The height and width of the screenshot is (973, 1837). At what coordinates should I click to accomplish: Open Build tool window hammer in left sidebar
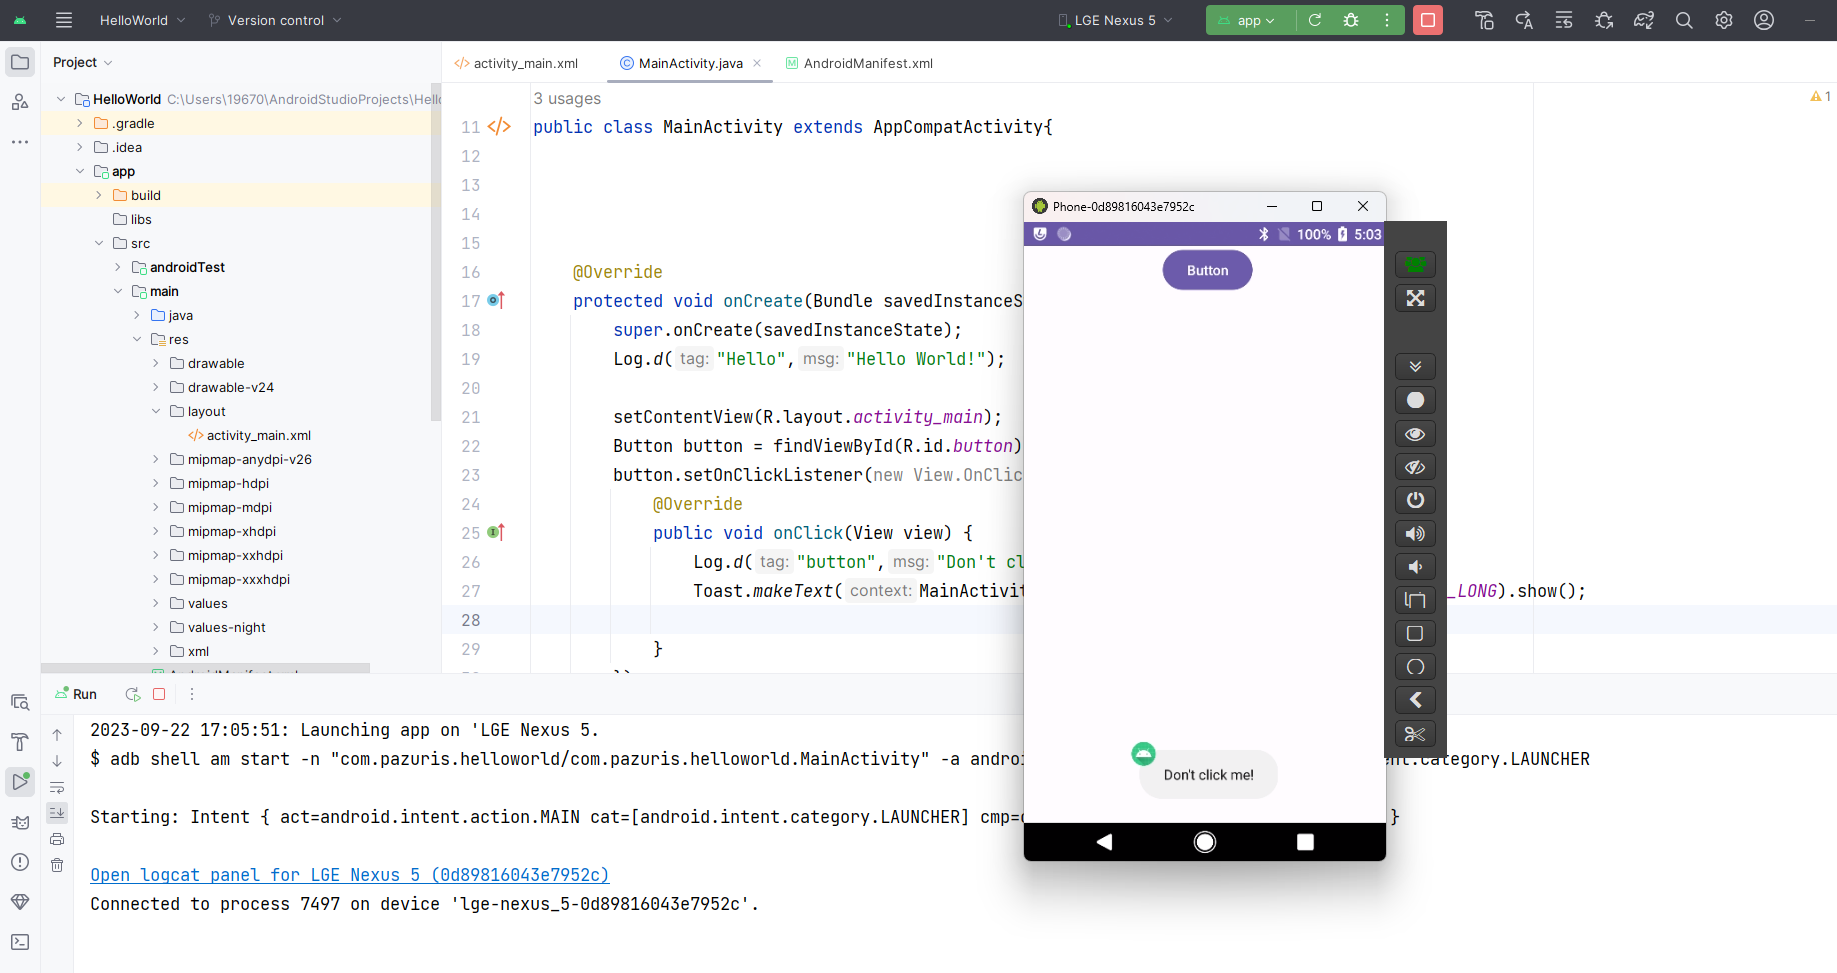tap(20, 742)
